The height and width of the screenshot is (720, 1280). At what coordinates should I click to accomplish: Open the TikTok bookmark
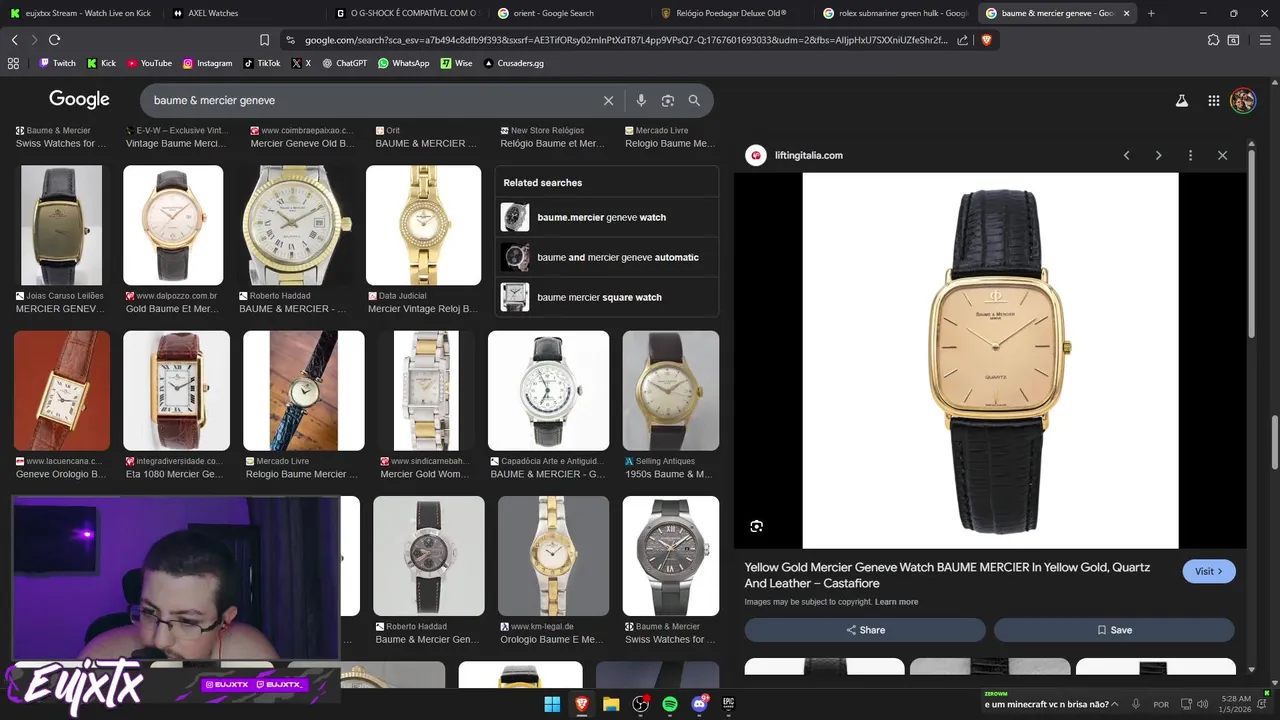pyautogui.click(x=262, y=63)
